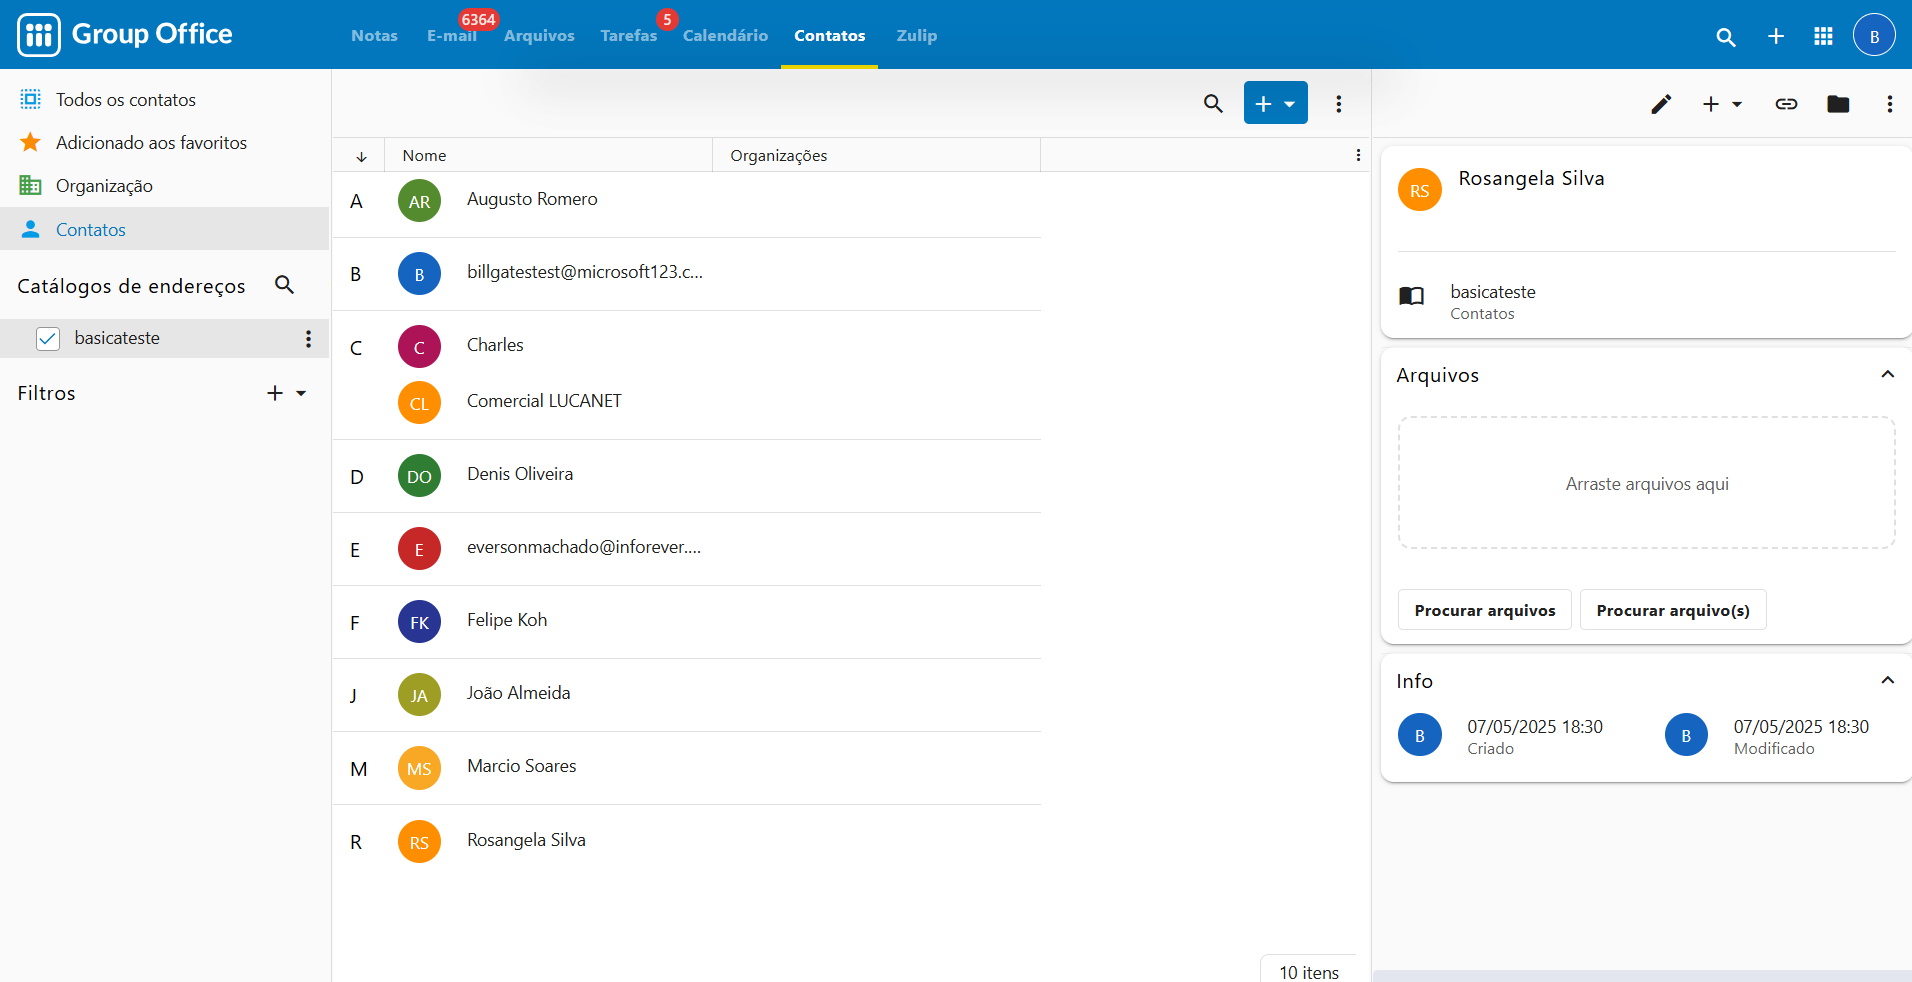The width and height of the screenshot is (1912, 982).
Task: Uncheck the basicateste address book checkbox
Action: point(48,339)
